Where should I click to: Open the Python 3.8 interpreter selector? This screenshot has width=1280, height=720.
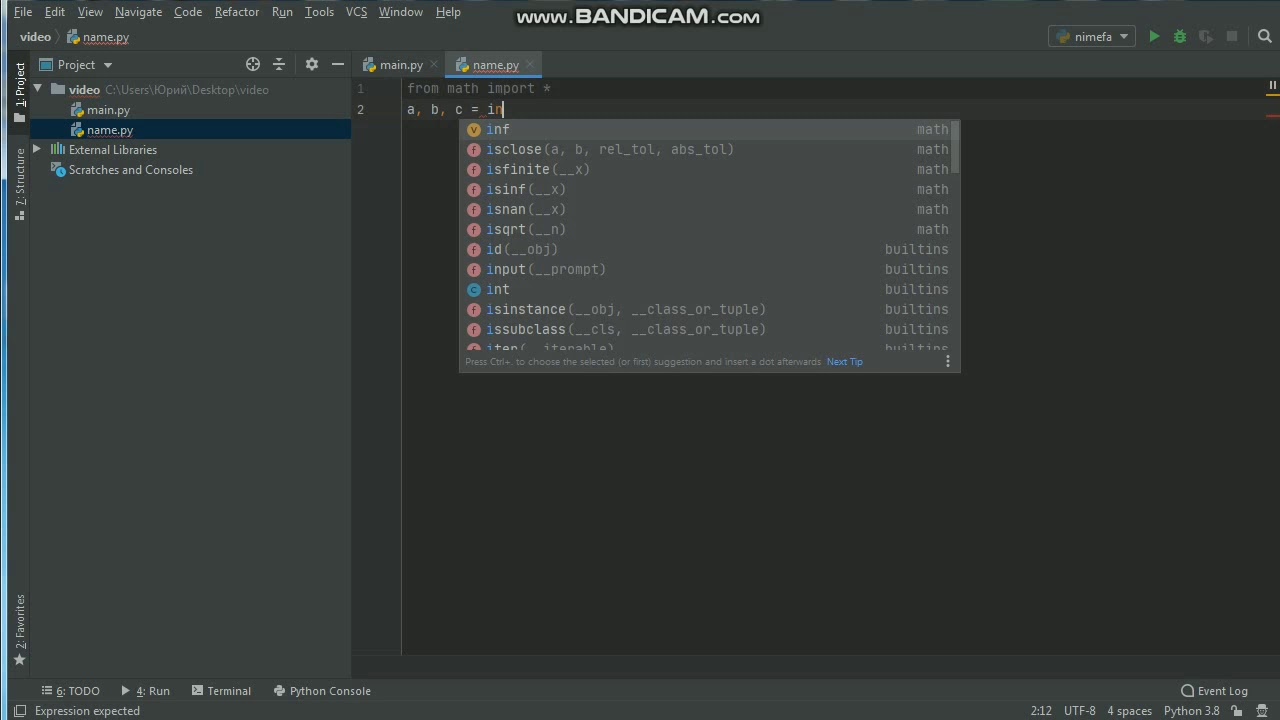(1191, 711)
